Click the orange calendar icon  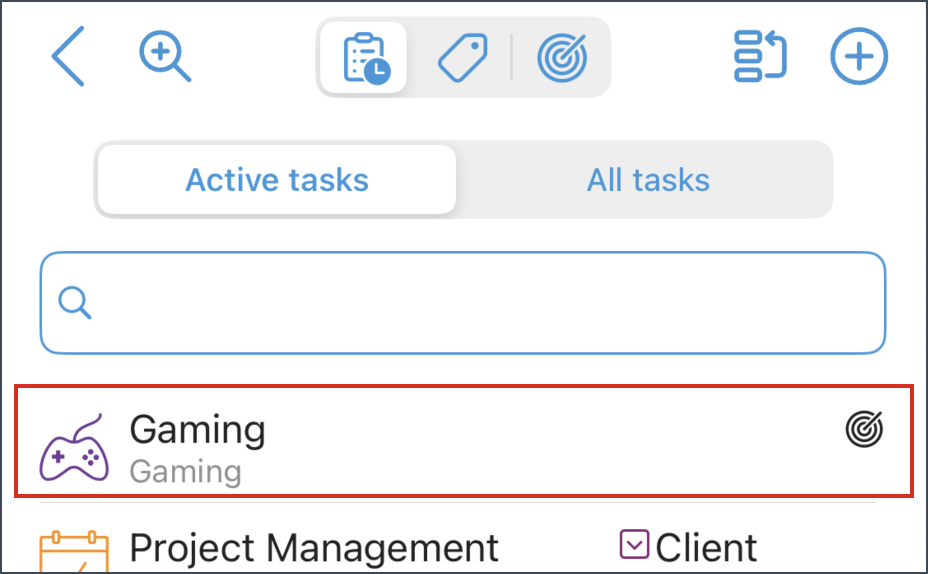(74, 552)
